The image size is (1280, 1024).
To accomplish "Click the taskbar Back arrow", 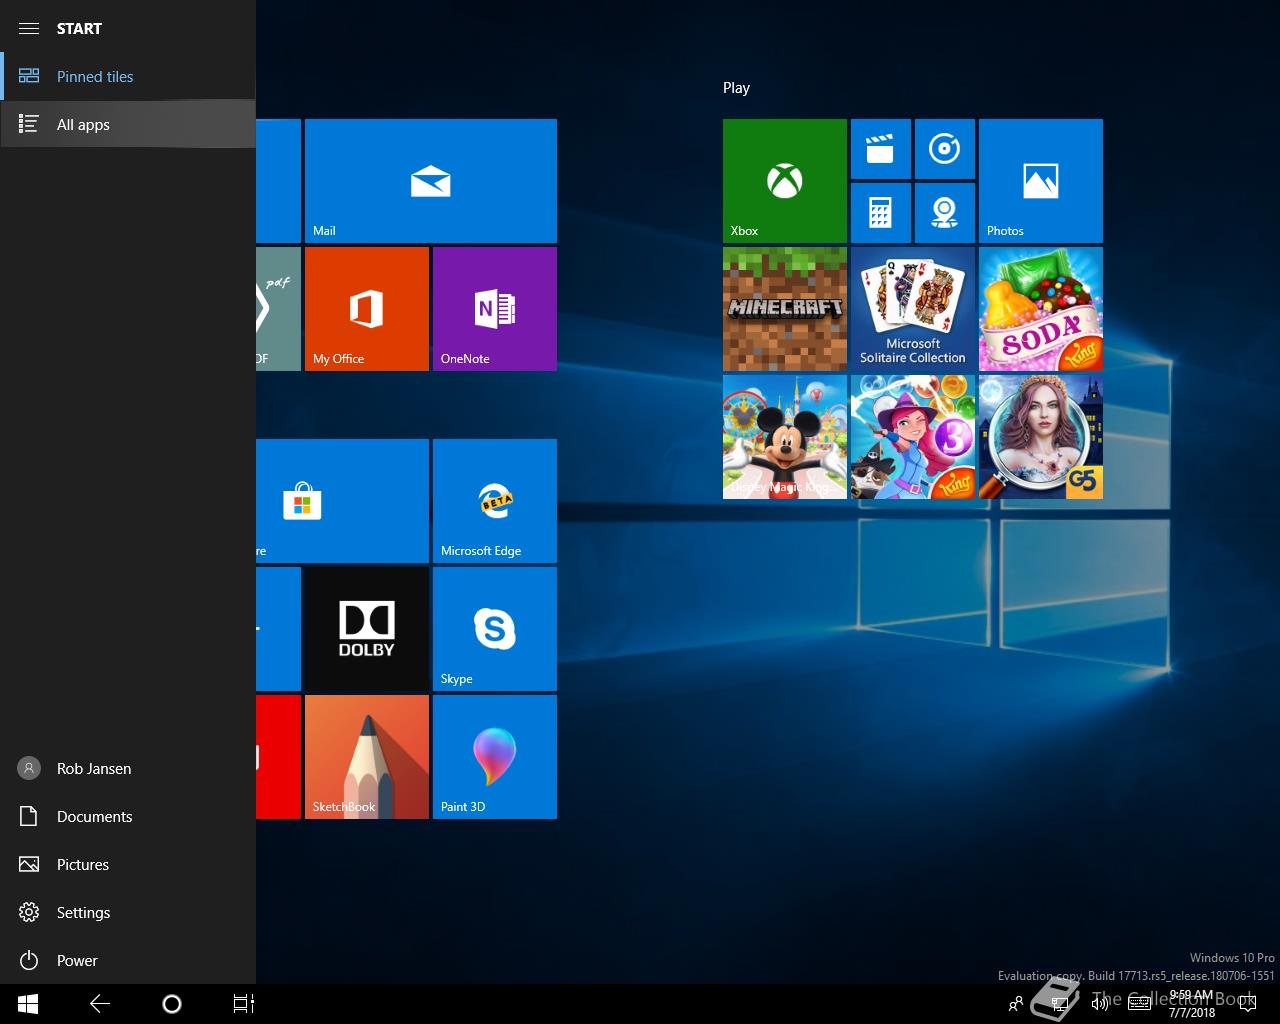I will 100,1004.
